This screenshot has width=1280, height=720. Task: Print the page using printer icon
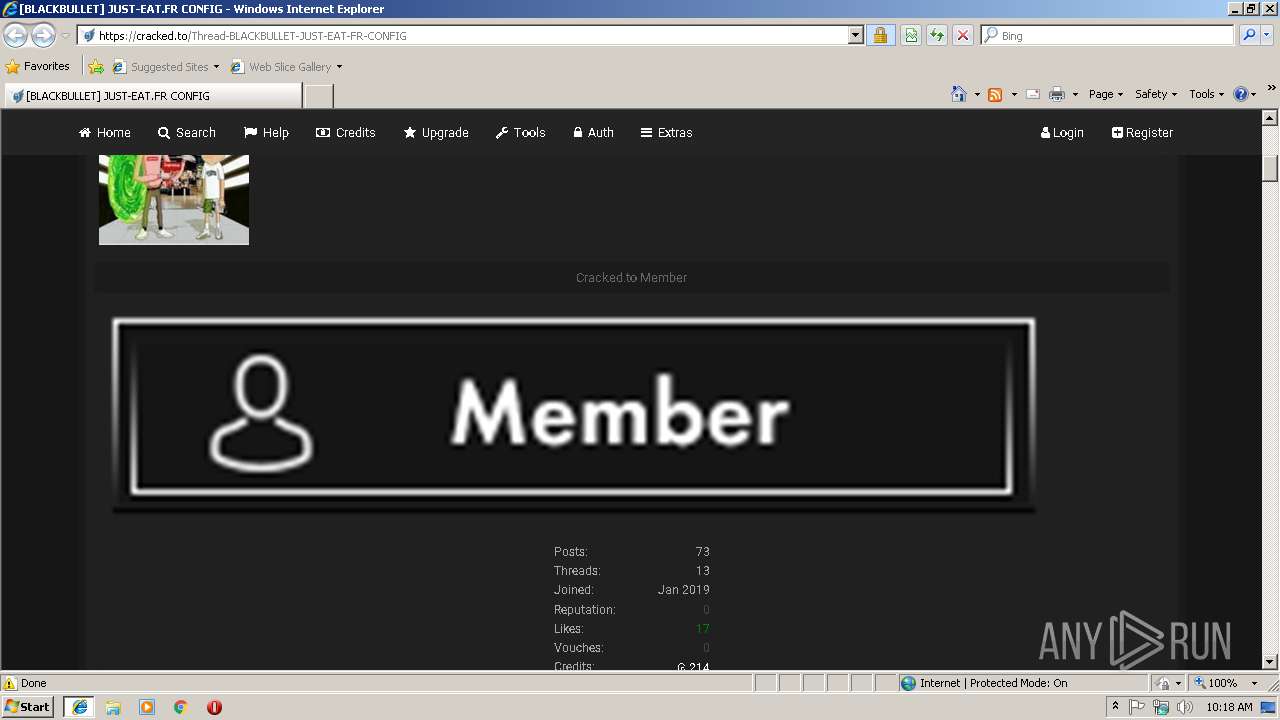point(1057,94)
